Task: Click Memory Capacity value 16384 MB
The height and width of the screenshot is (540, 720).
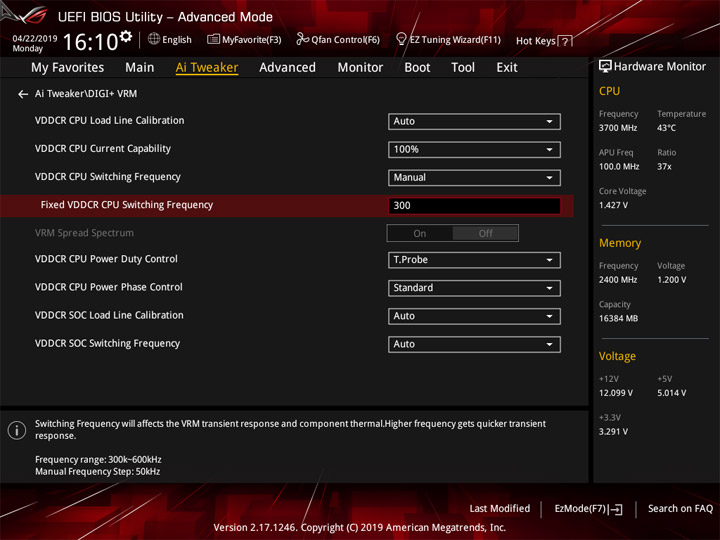Action: [618, 319]
